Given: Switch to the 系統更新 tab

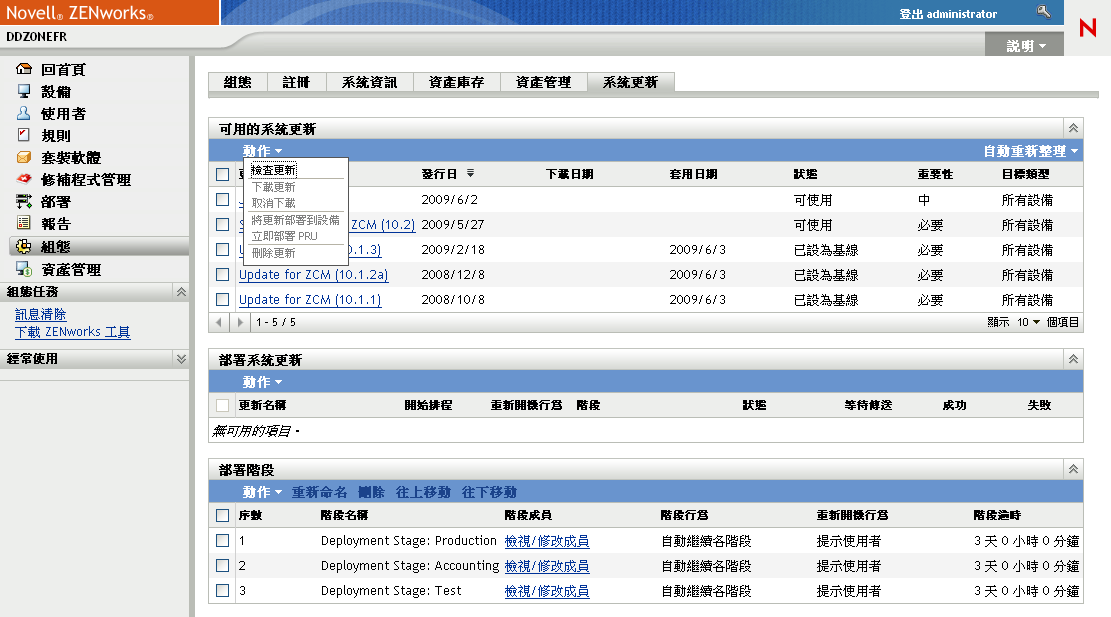Looking at the screenshot, I should [x=631, y=82].
